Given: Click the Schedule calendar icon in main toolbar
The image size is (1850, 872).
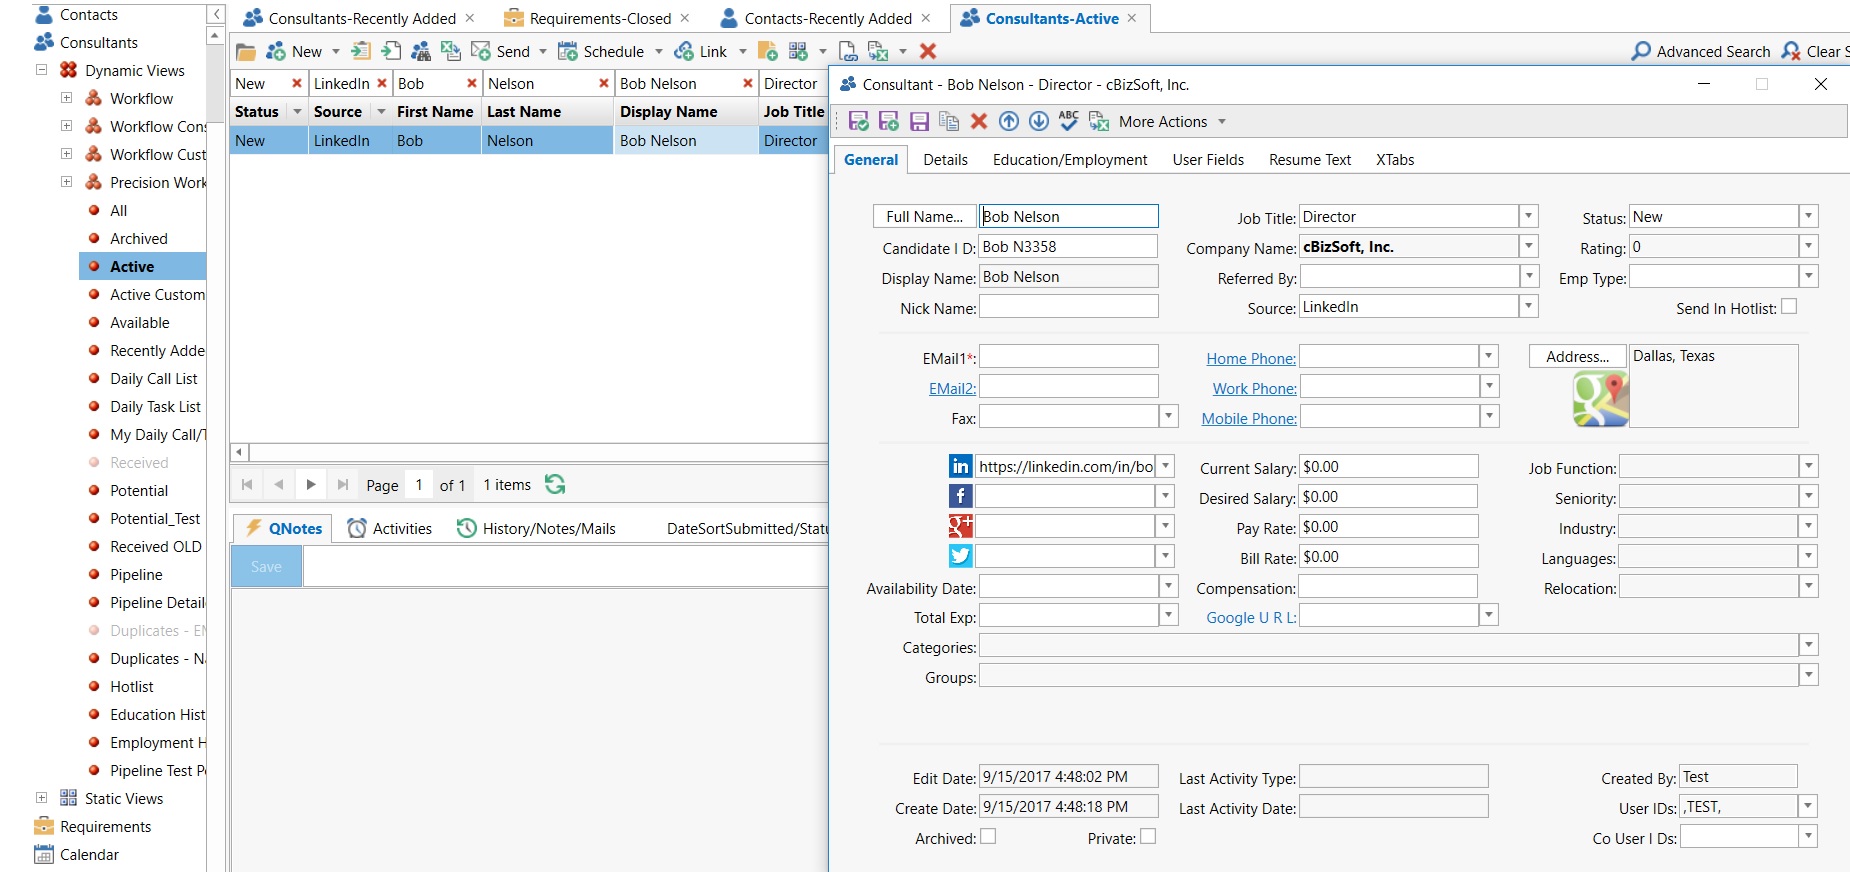Looking at the screenshot, I should click(568, 51).
